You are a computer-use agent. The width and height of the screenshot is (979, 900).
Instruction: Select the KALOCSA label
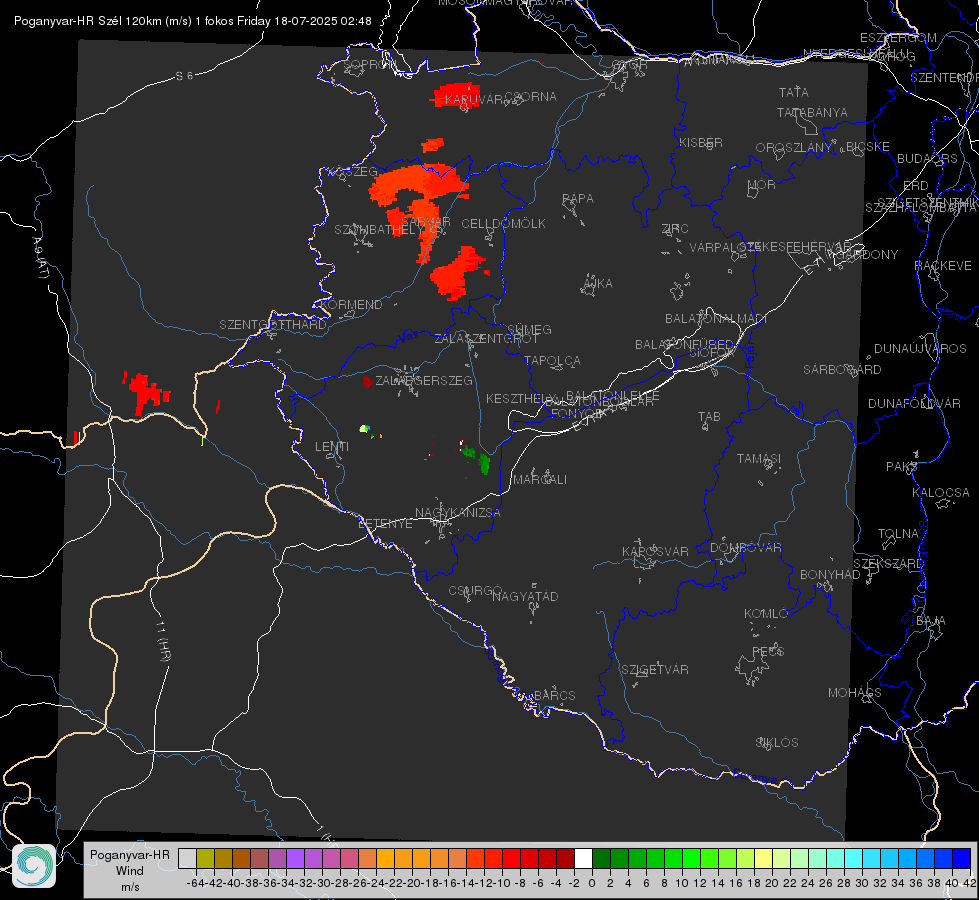(x=940, y=493)
